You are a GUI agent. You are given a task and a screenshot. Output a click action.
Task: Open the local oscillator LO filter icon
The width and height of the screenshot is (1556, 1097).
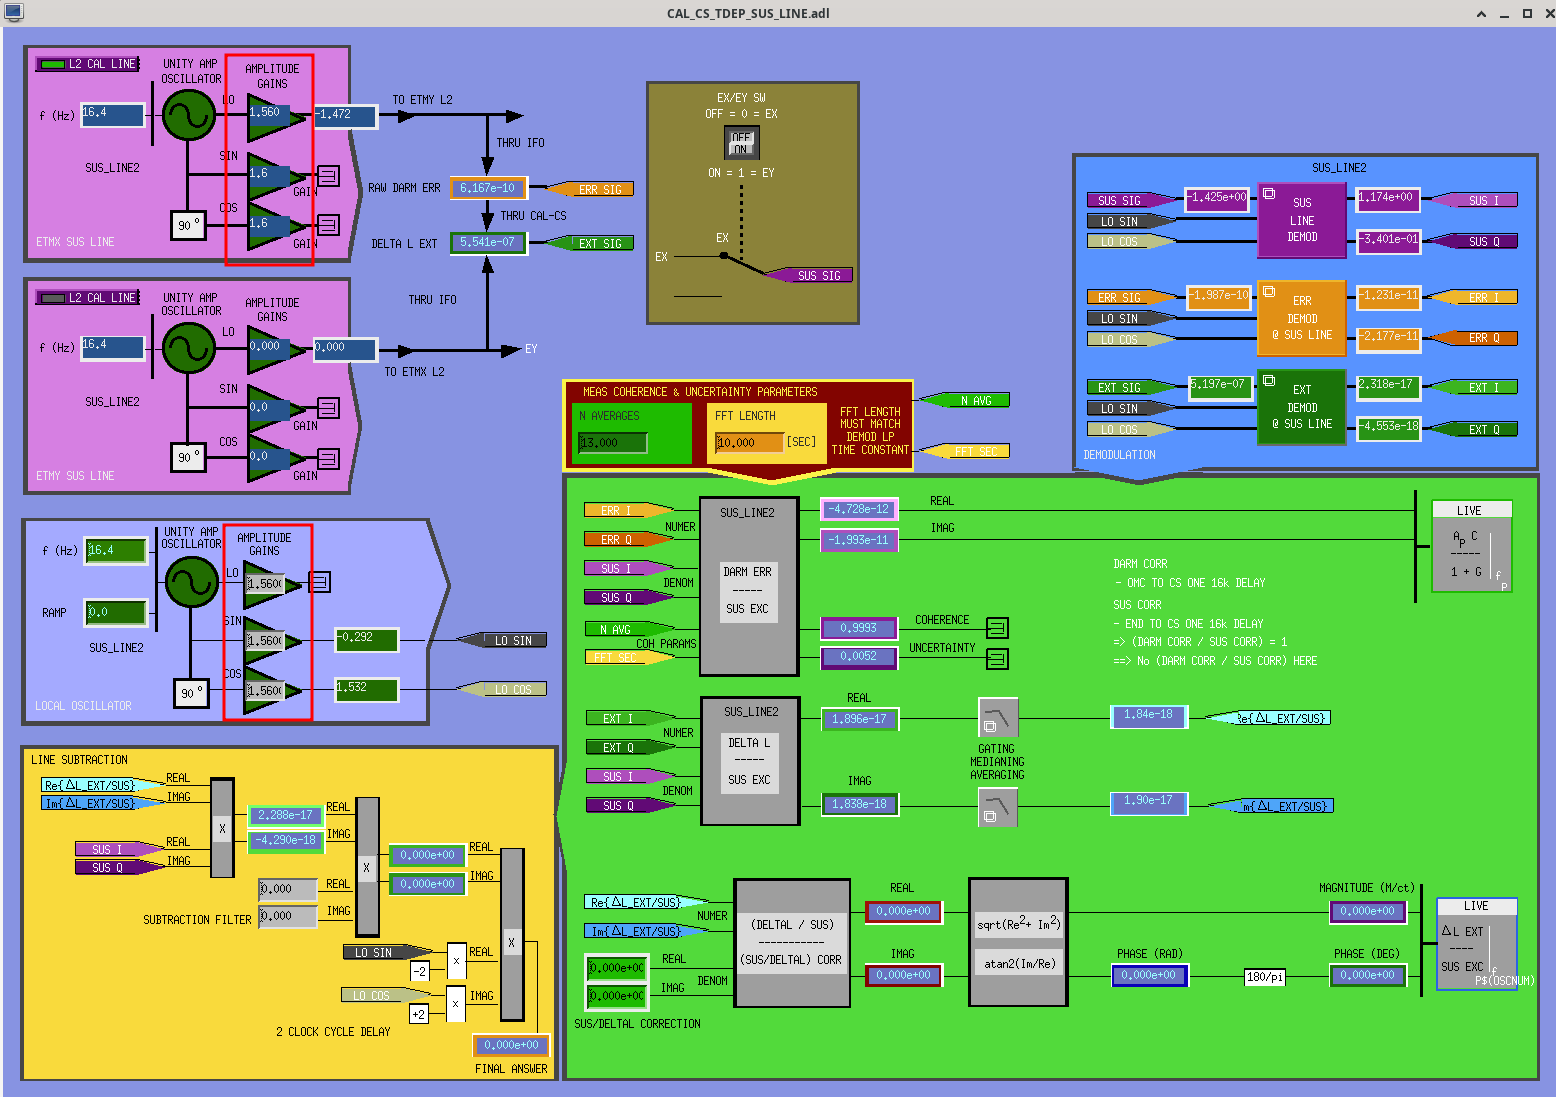tap(319, 582)
